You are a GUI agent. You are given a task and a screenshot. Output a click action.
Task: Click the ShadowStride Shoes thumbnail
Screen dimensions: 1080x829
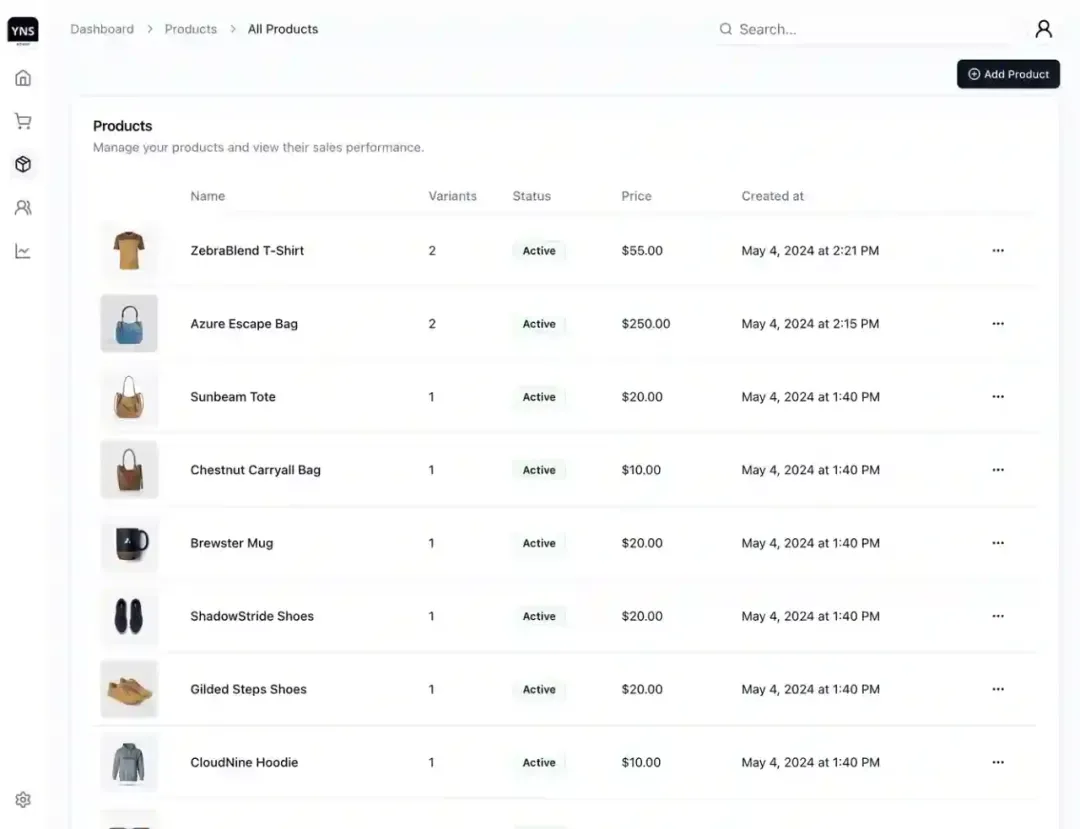click(129, 616)
